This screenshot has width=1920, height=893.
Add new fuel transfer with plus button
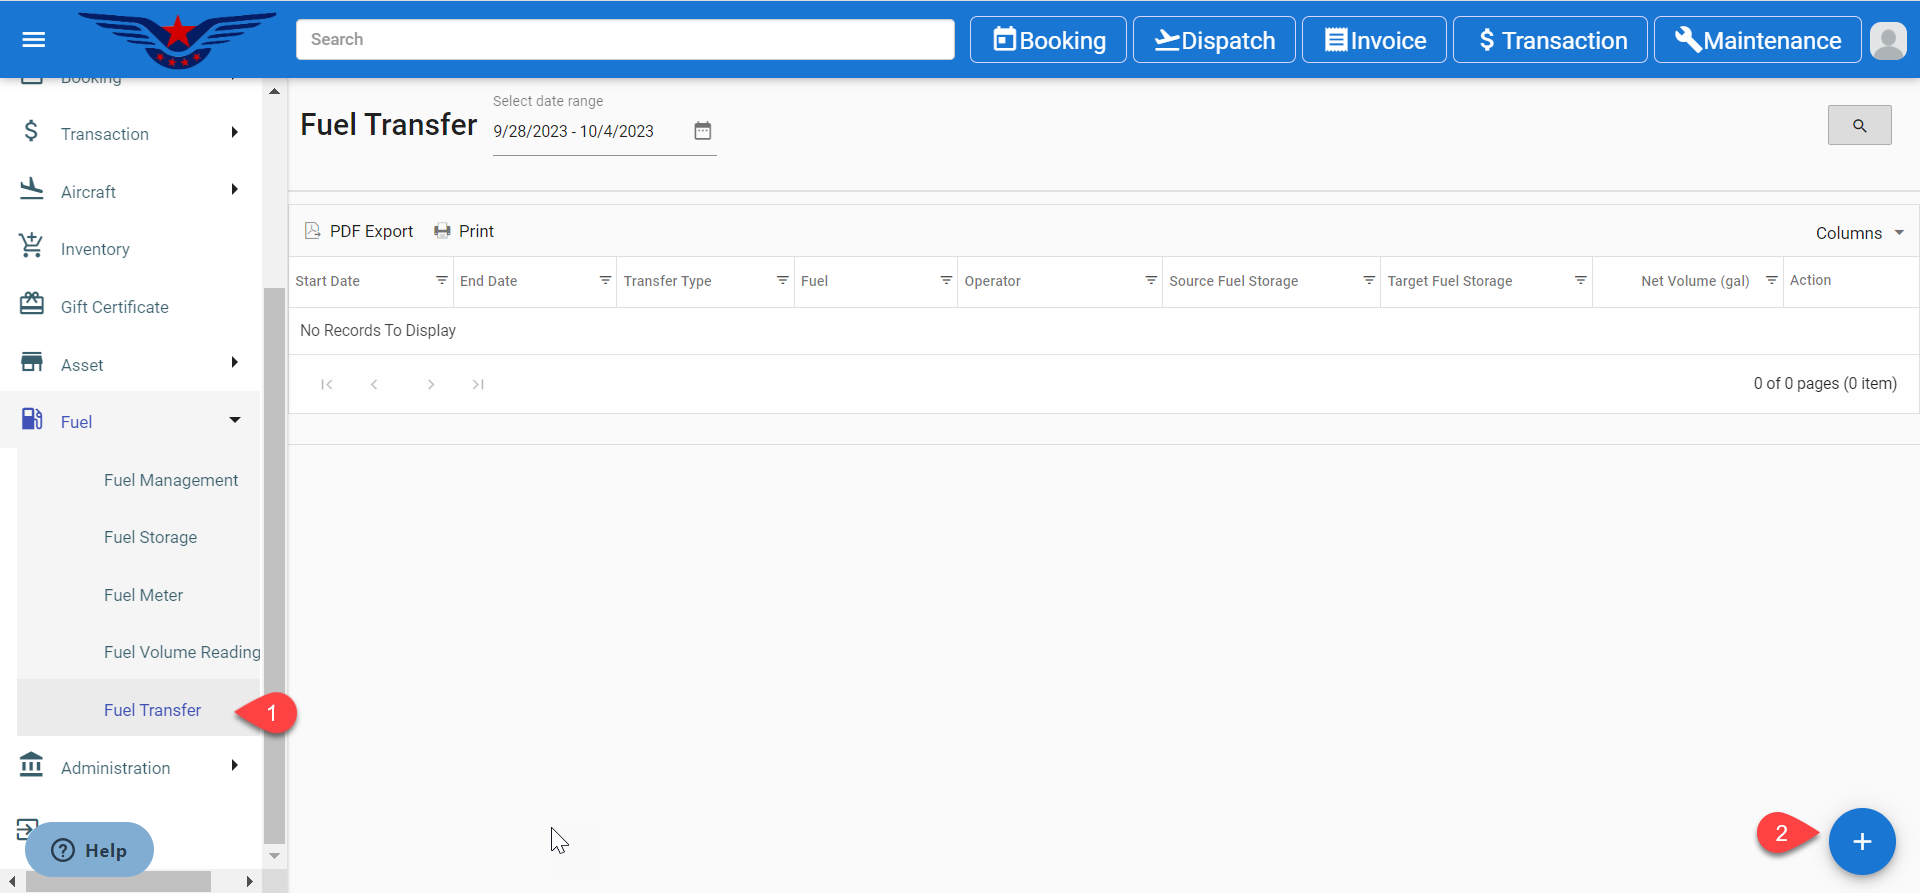click(1861, 842)
